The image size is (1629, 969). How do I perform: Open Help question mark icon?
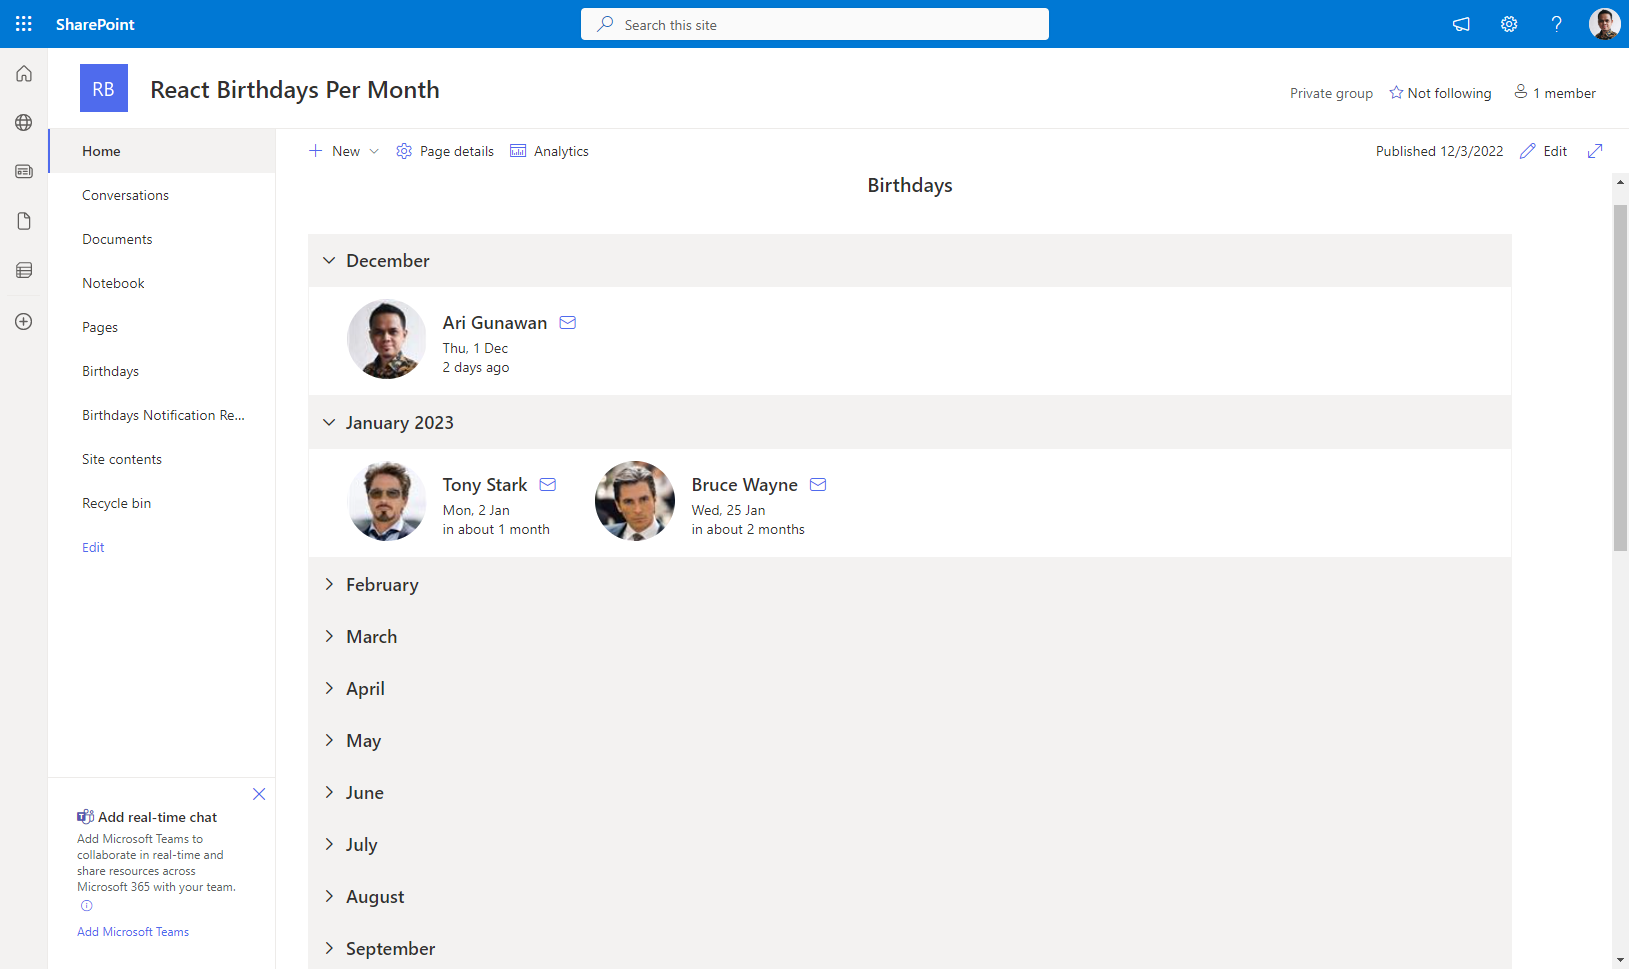1557,24
